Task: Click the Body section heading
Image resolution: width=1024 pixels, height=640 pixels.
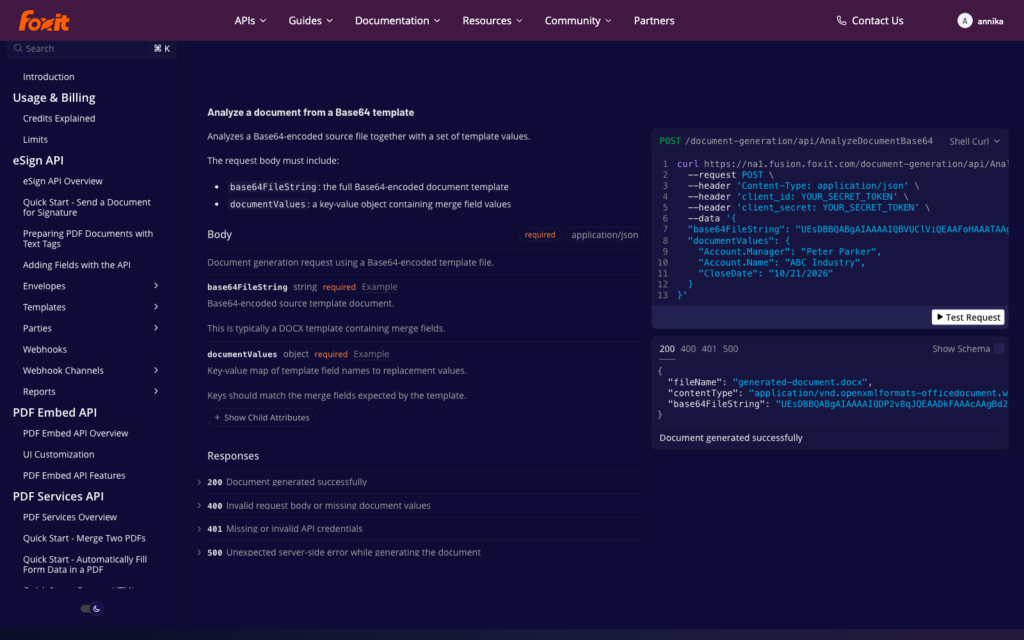Action: [x=219, y=234]
